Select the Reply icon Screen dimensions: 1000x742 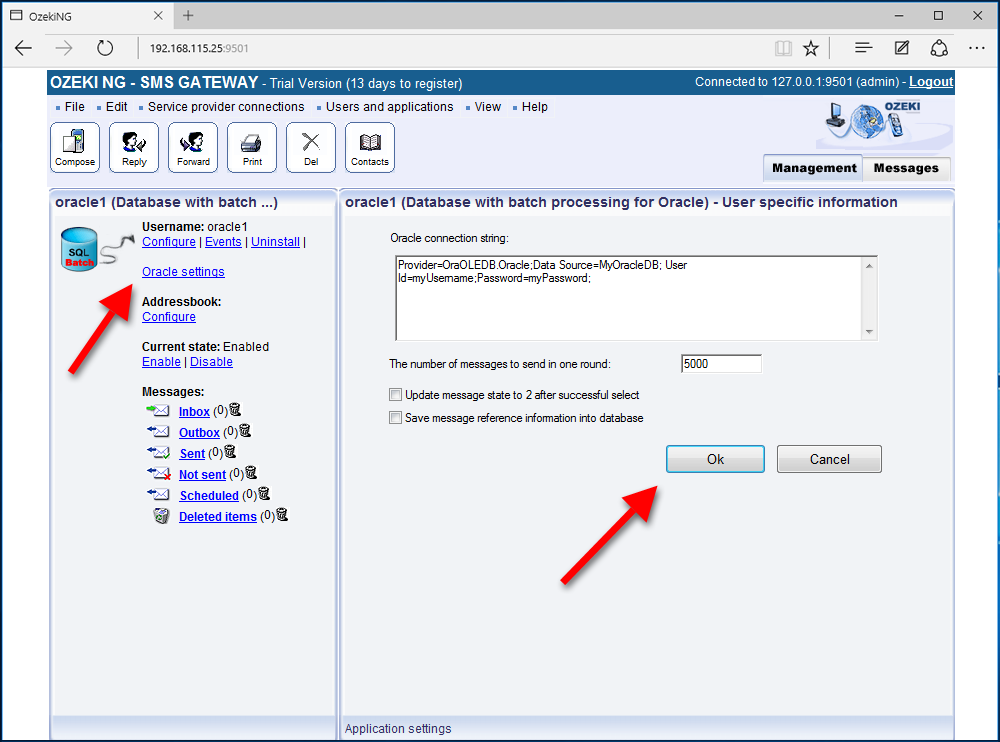tap(133, 146)
